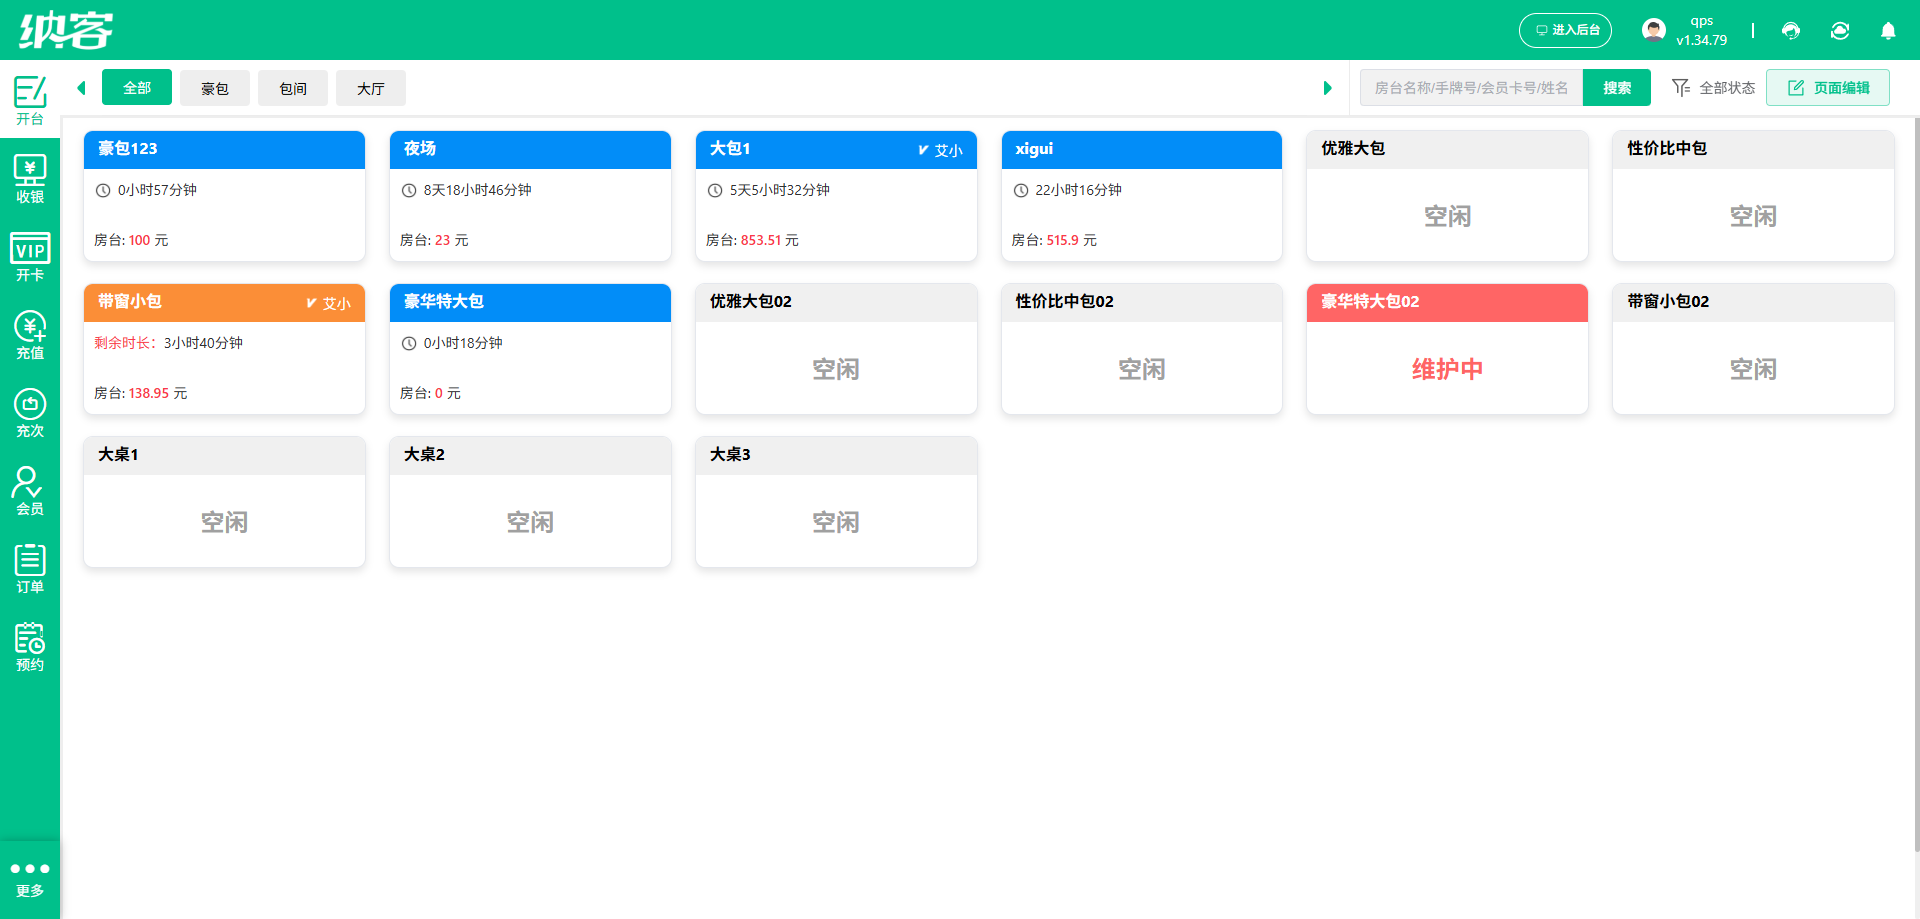Click the 页面编辑 button
This screenshot has height=919, width=1920.
click(1828, 88)
